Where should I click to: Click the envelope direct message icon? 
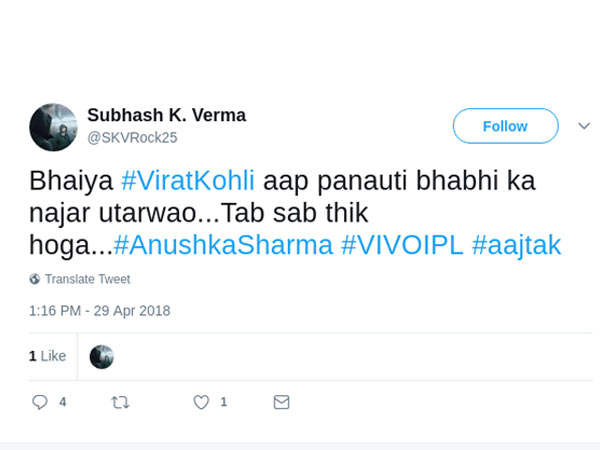[x=282, y=402]
